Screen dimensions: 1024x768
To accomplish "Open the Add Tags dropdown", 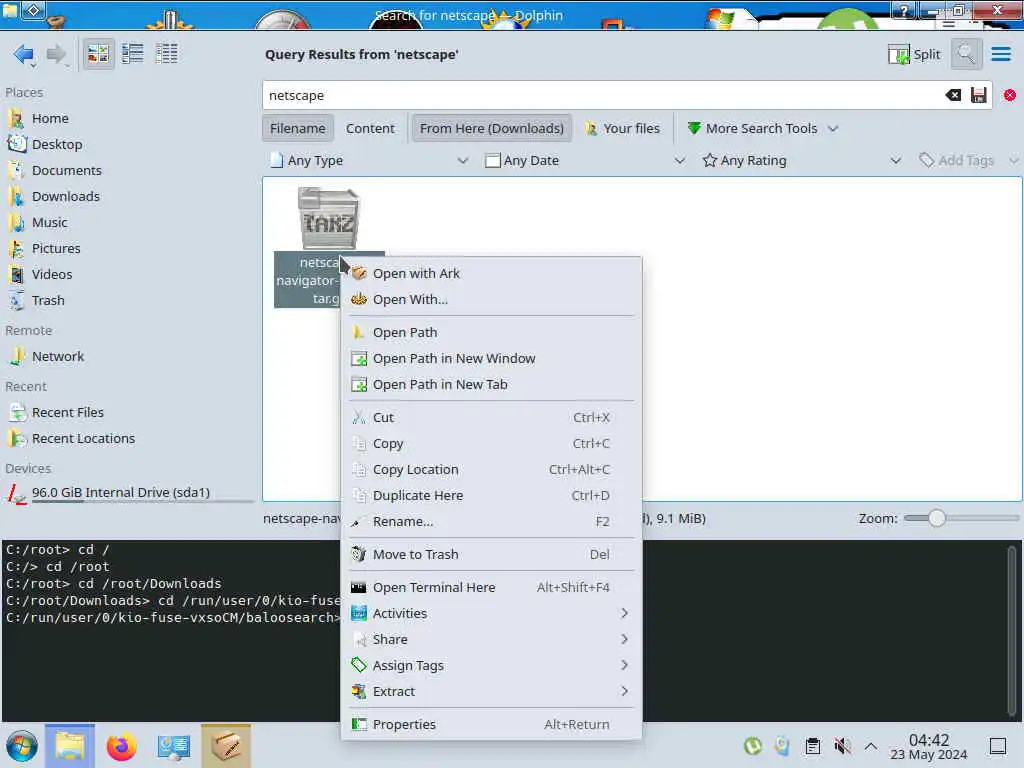I will point(968,161).
